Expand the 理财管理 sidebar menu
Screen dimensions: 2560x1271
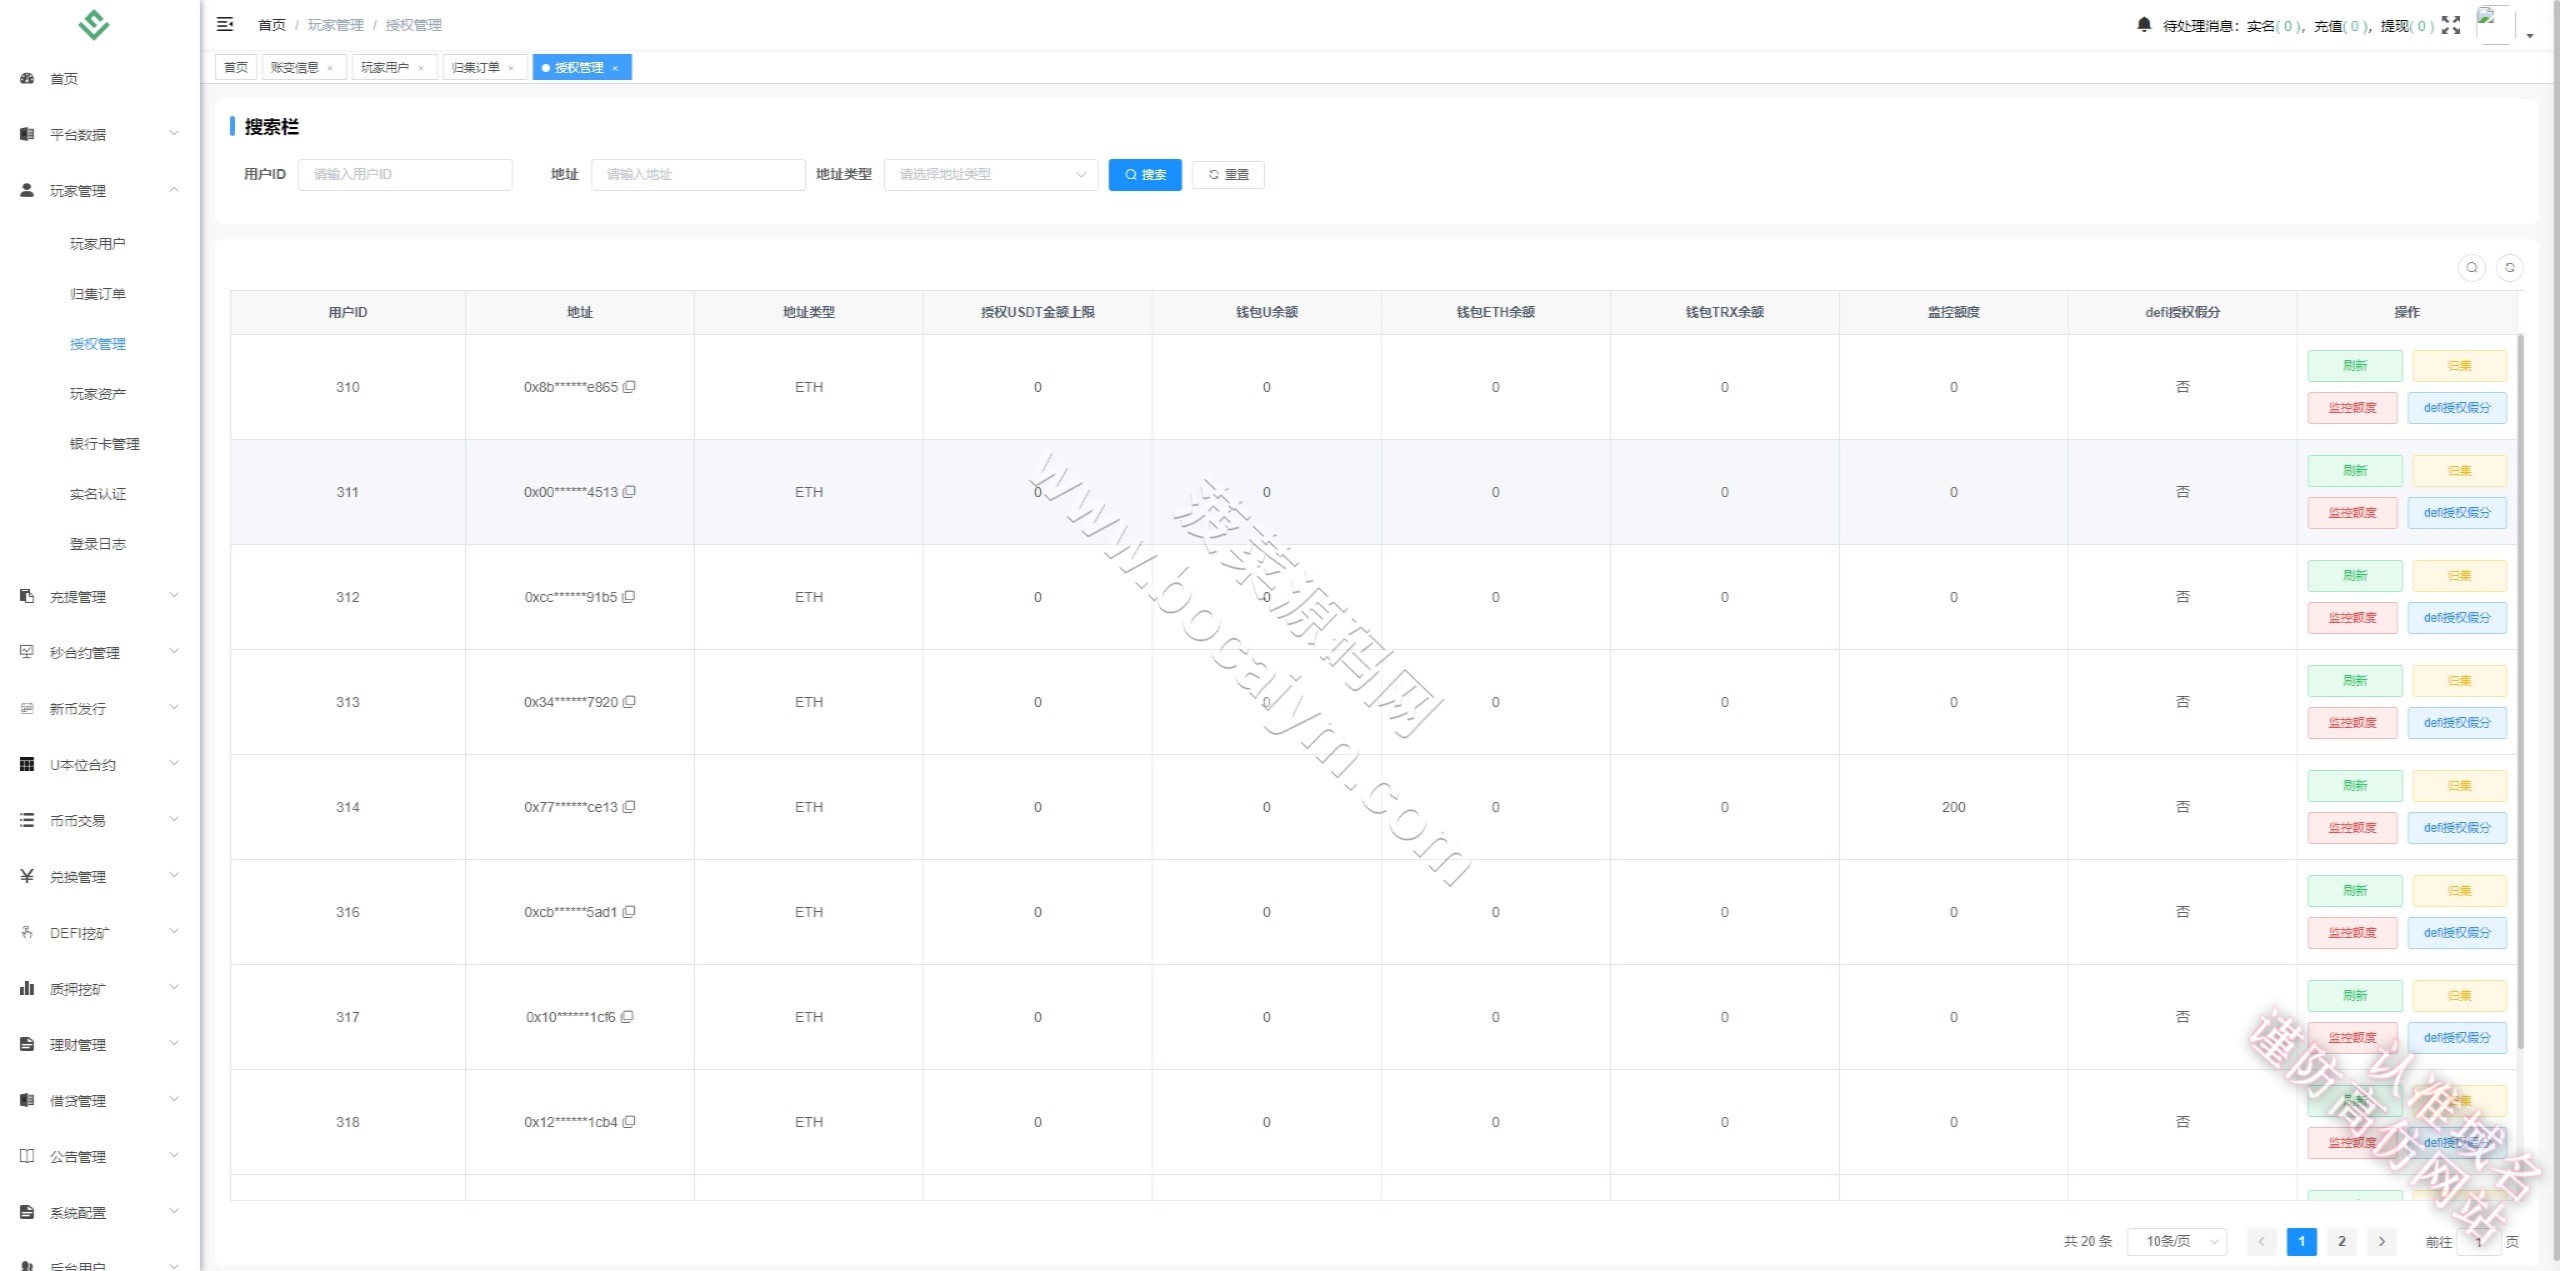click(100, 1044)
